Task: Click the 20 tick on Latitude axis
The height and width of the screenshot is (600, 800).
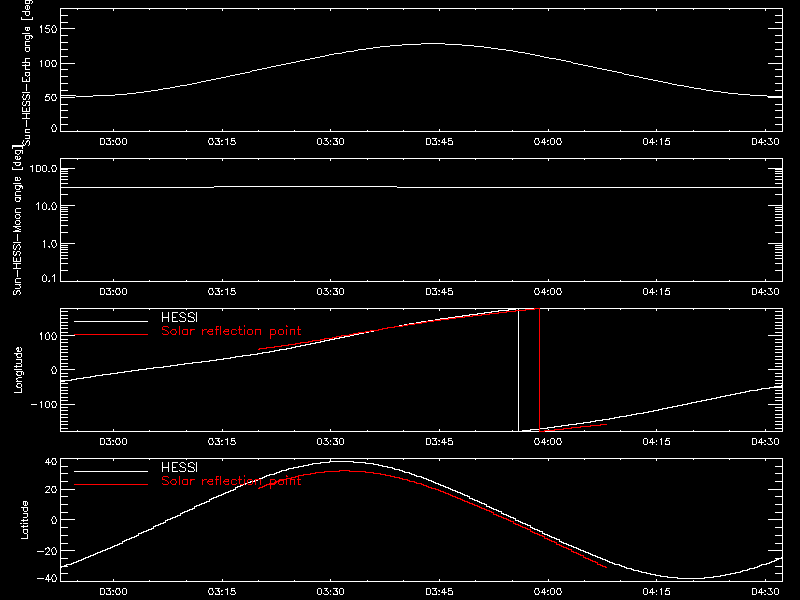Action: 51,490
